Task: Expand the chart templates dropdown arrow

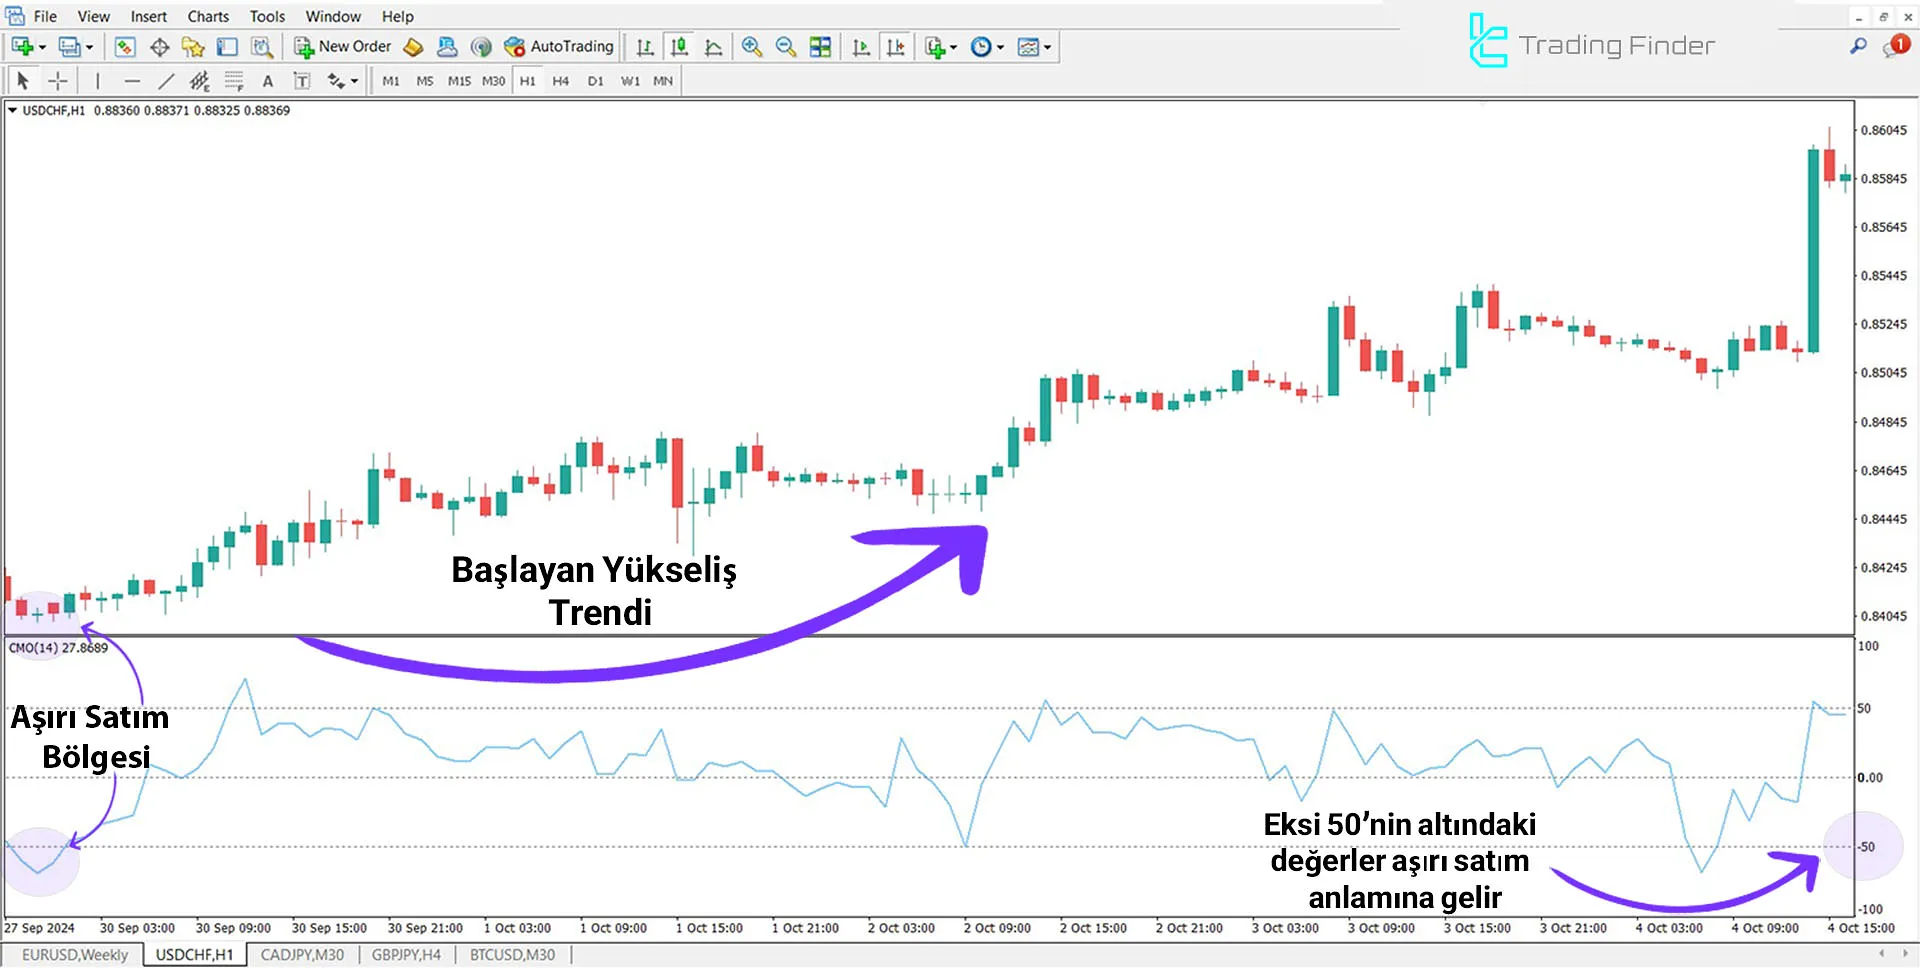Action: pos(1047,47)
